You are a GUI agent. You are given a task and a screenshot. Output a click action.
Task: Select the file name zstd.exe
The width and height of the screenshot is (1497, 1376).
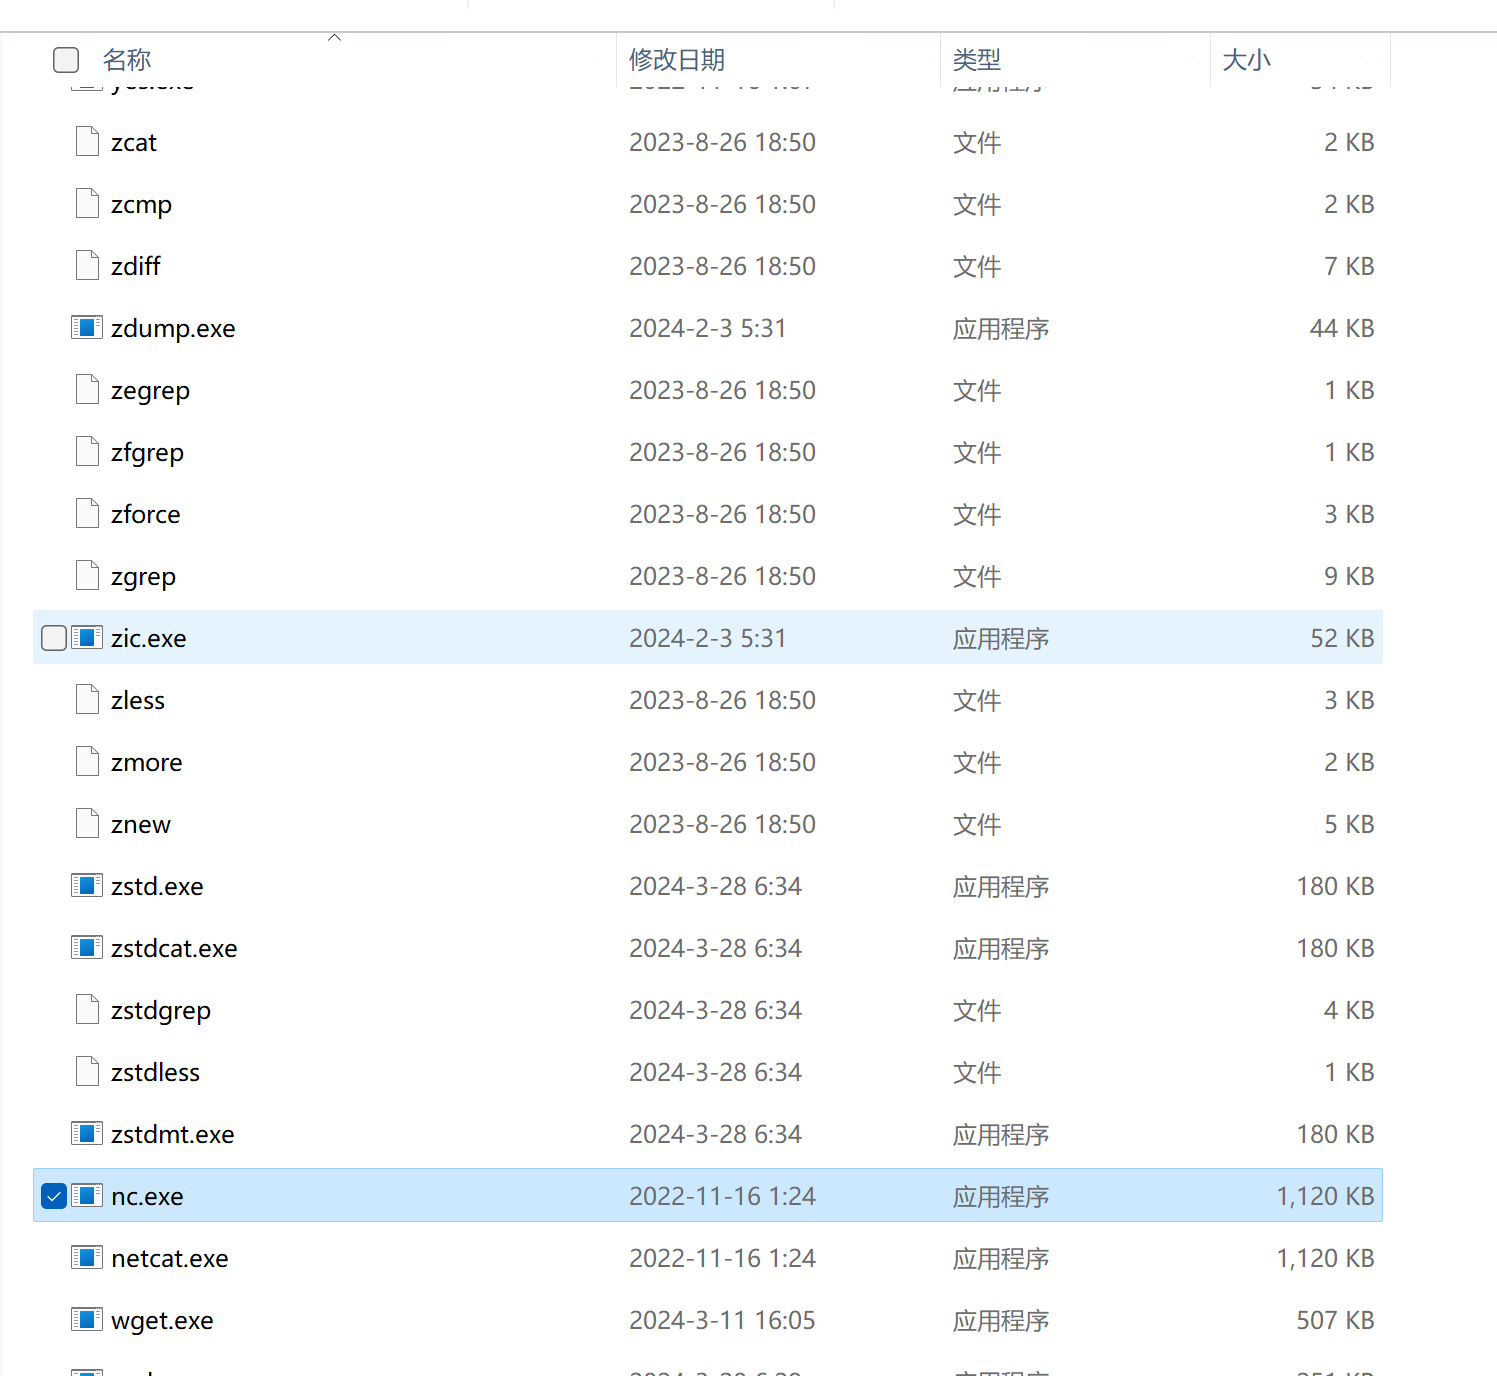coord(157,886)
